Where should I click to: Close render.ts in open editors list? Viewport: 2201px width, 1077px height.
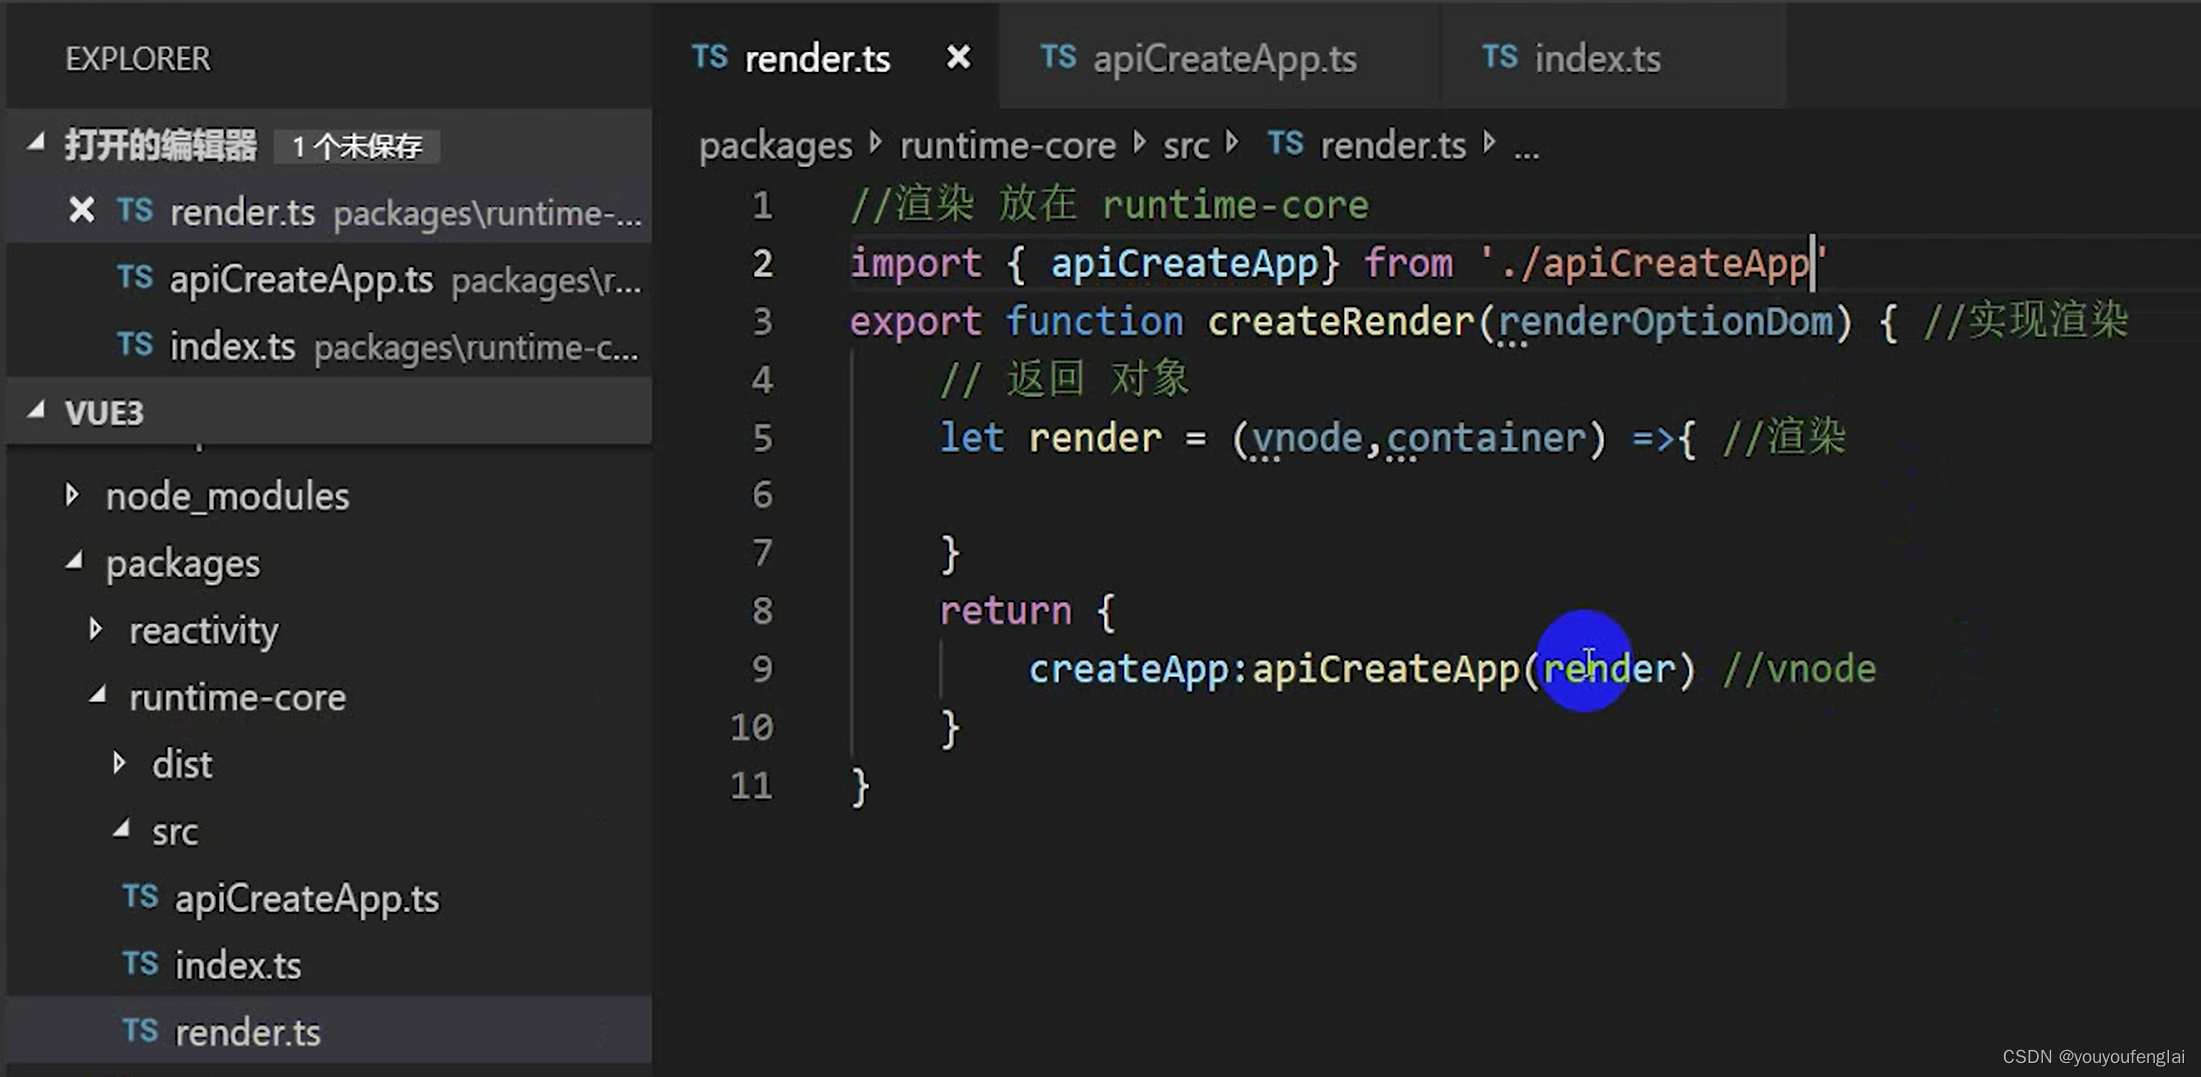(81, 211)
